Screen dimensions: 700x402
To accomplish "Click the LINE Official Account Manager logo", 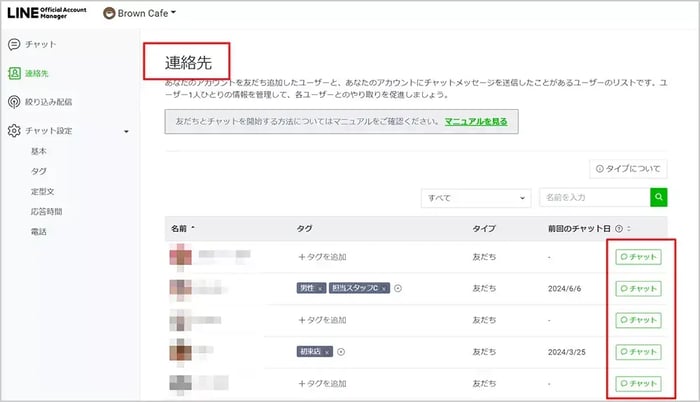I will click(x=46, y=13).
